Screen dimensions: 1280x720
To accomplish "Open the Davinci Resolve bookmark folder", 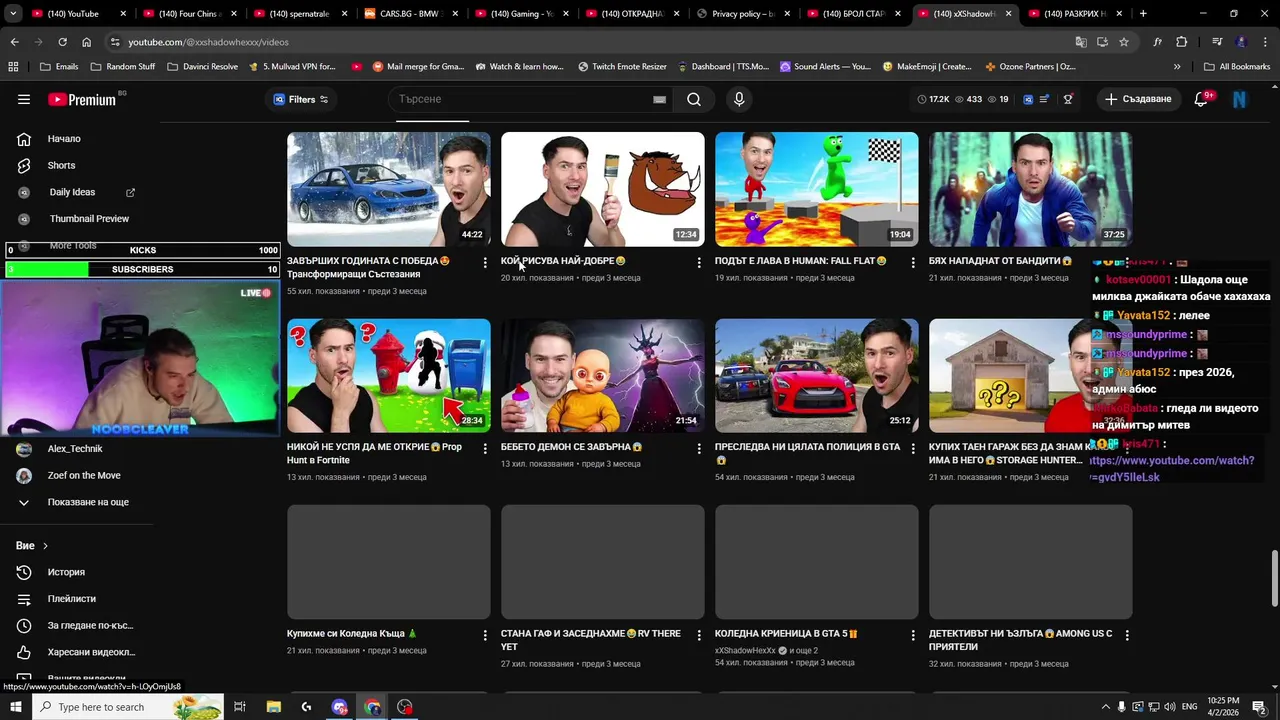I will click(202, 67).
